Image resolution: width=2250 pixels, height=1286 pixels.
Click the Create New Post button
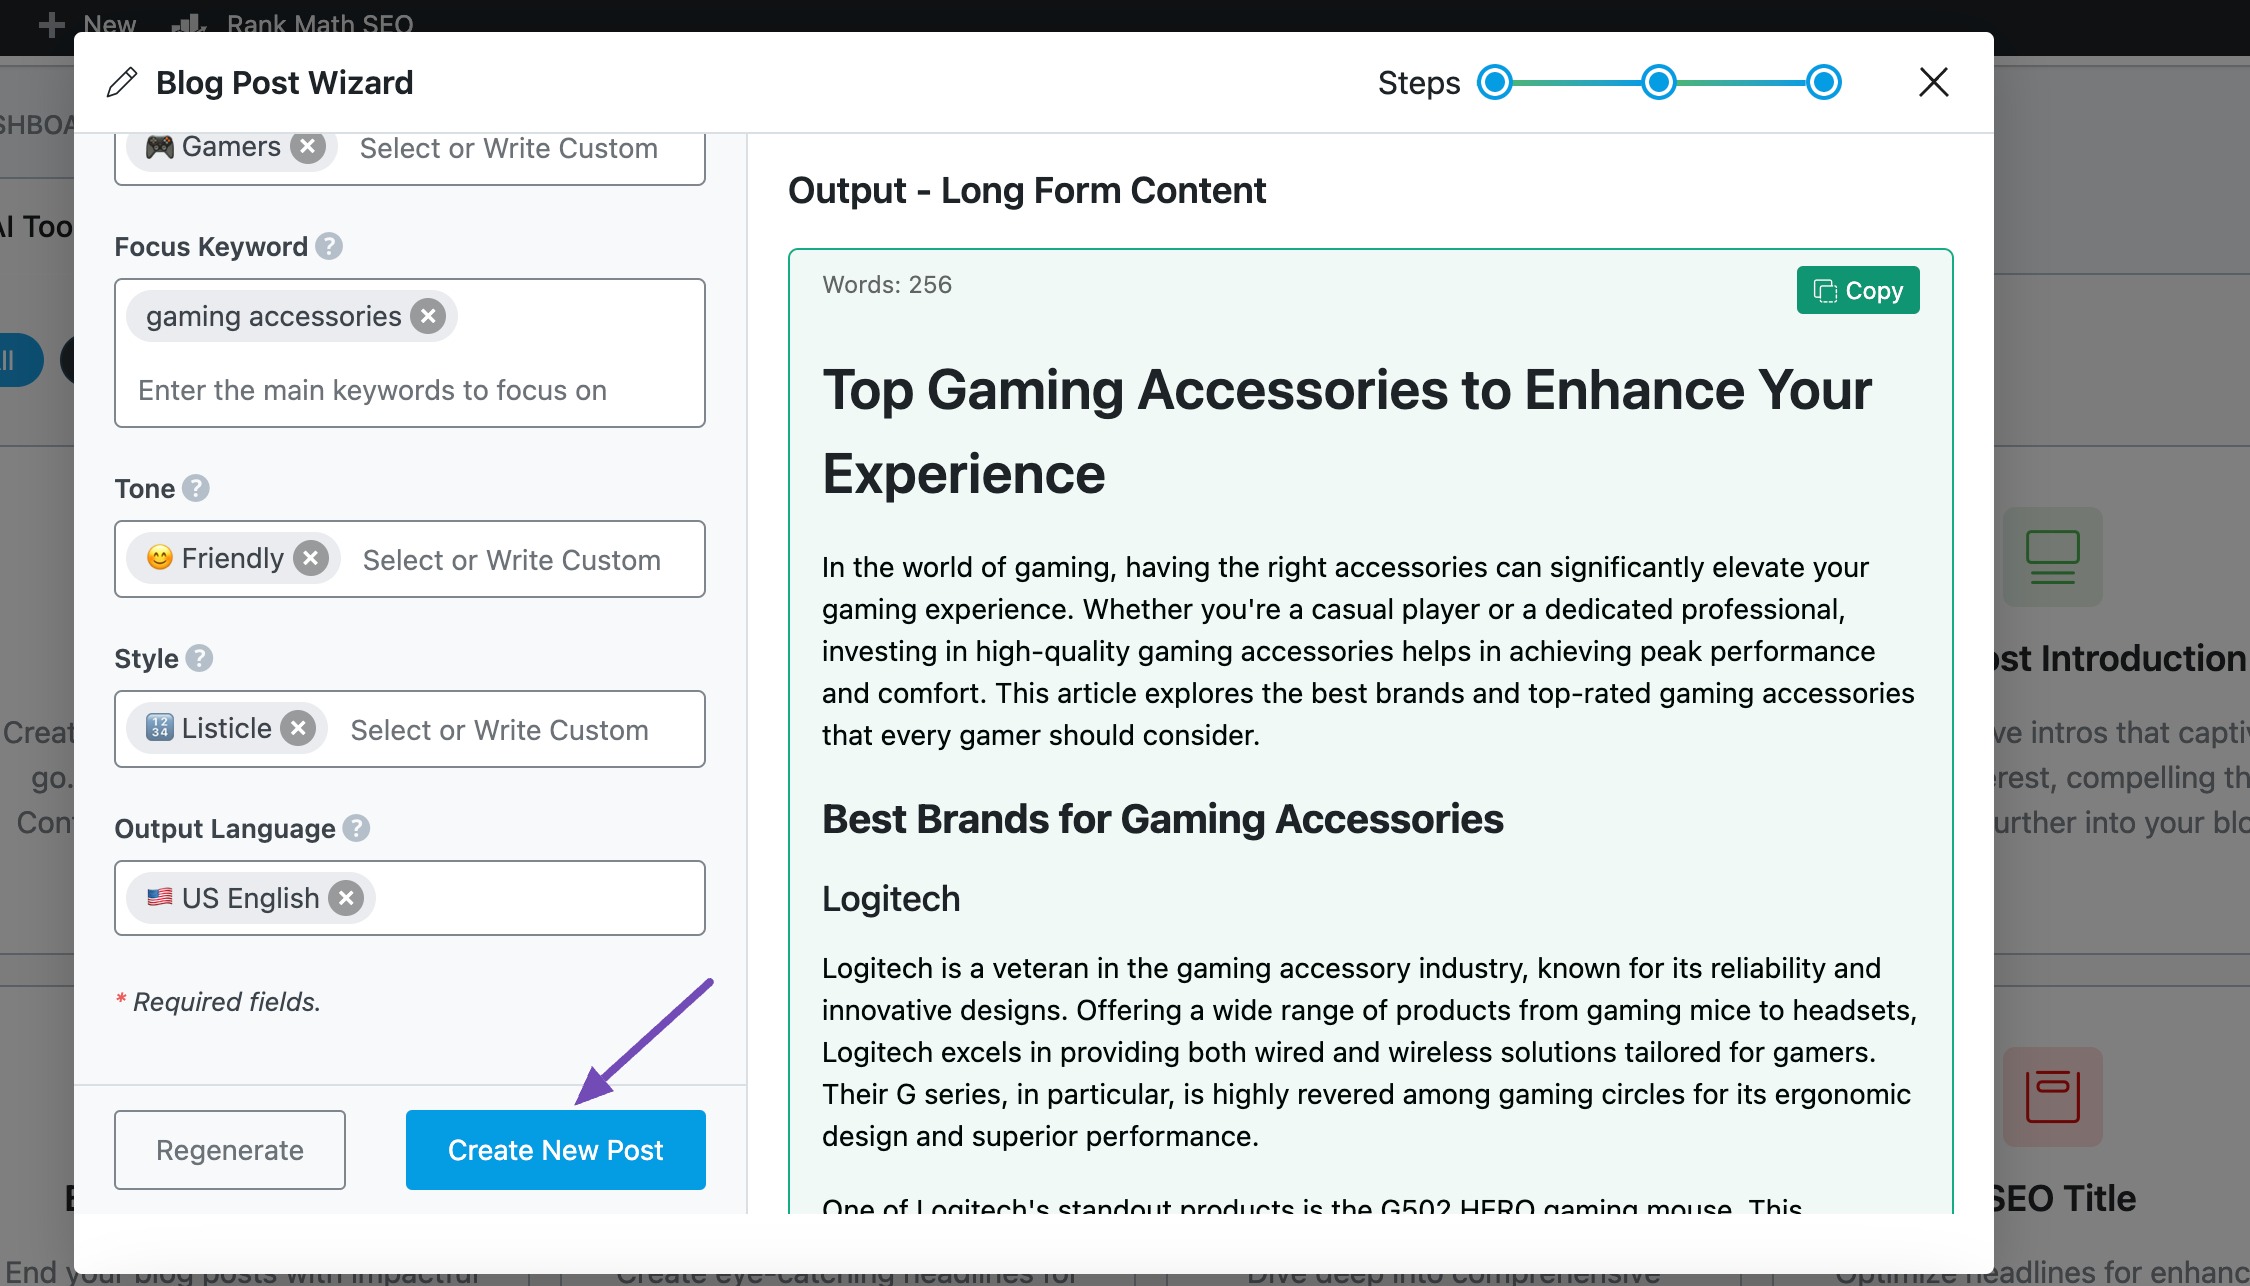(555, 1148)
